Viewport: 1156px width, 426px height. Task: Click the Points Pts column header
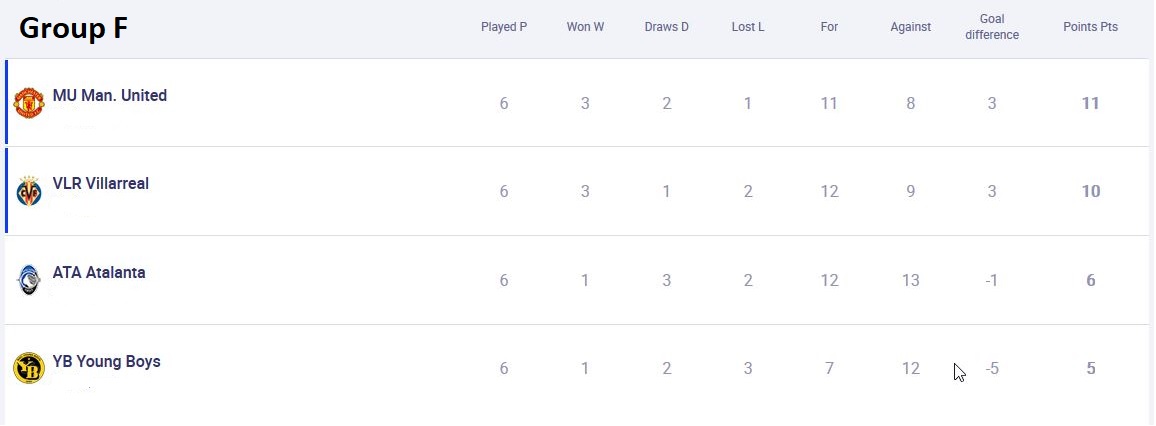click(x=1090, y=27)
